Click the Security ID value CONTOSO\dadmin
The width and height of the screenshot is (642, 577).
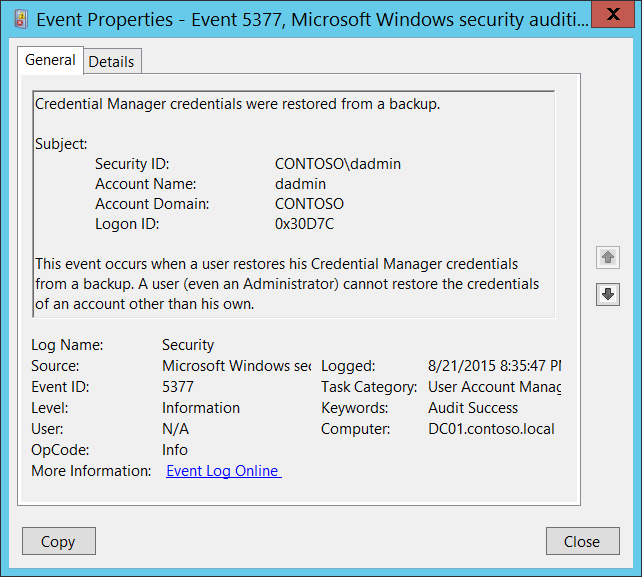(338, 164)
